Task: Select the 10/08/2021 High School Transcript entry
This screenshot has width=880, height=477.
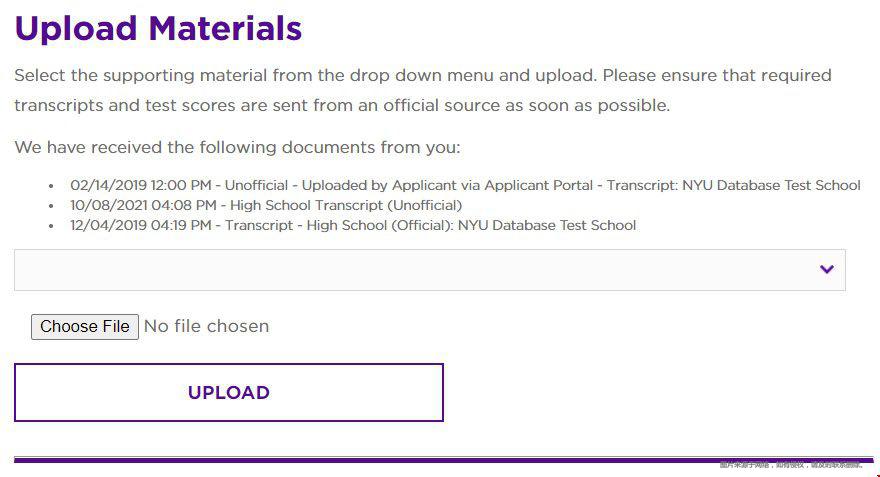Action: 266,205
